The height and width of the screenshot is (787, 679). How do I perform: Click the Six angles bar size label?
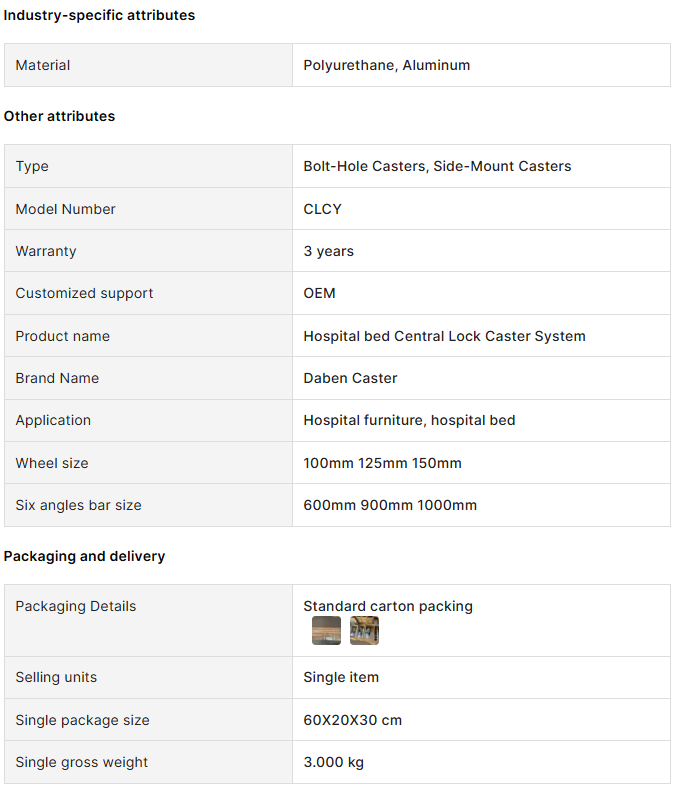click(x=78, y=505)
